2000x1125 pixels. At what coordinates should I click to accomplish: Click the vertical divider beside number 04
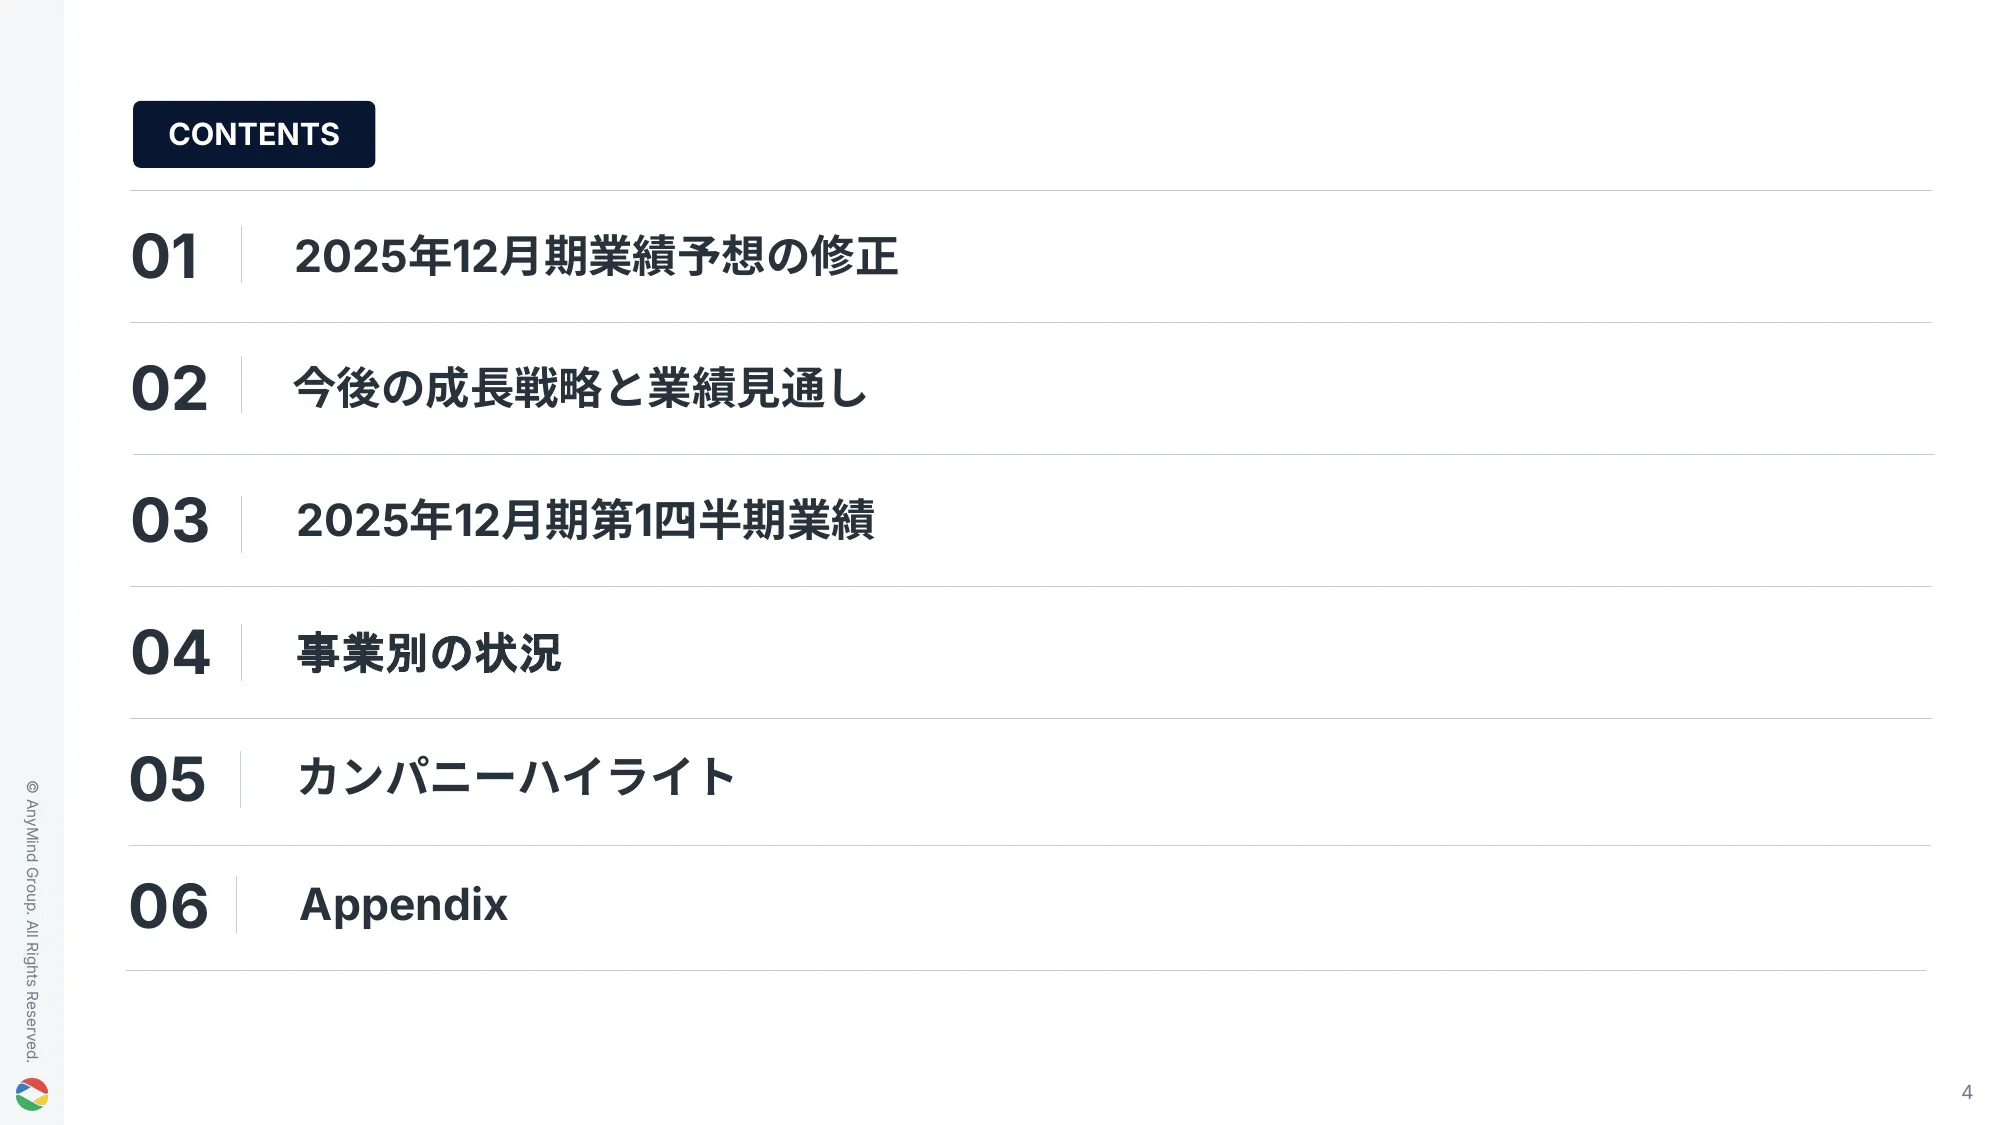[x=241, y=652]
